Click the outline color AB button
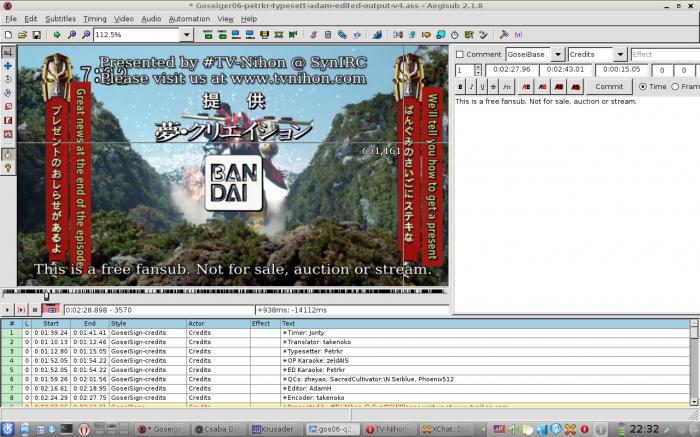The height and width of the screenshot is (437, 700). 559,87
